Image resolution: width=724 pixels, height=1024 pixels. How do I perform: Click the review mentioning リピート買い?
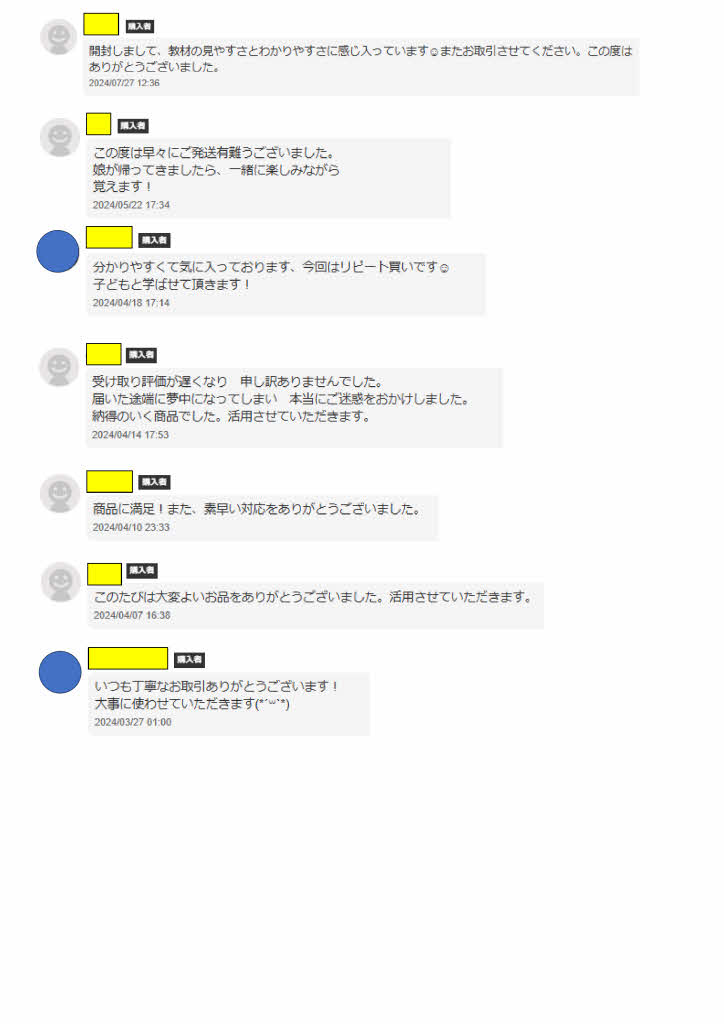point(271,276)
